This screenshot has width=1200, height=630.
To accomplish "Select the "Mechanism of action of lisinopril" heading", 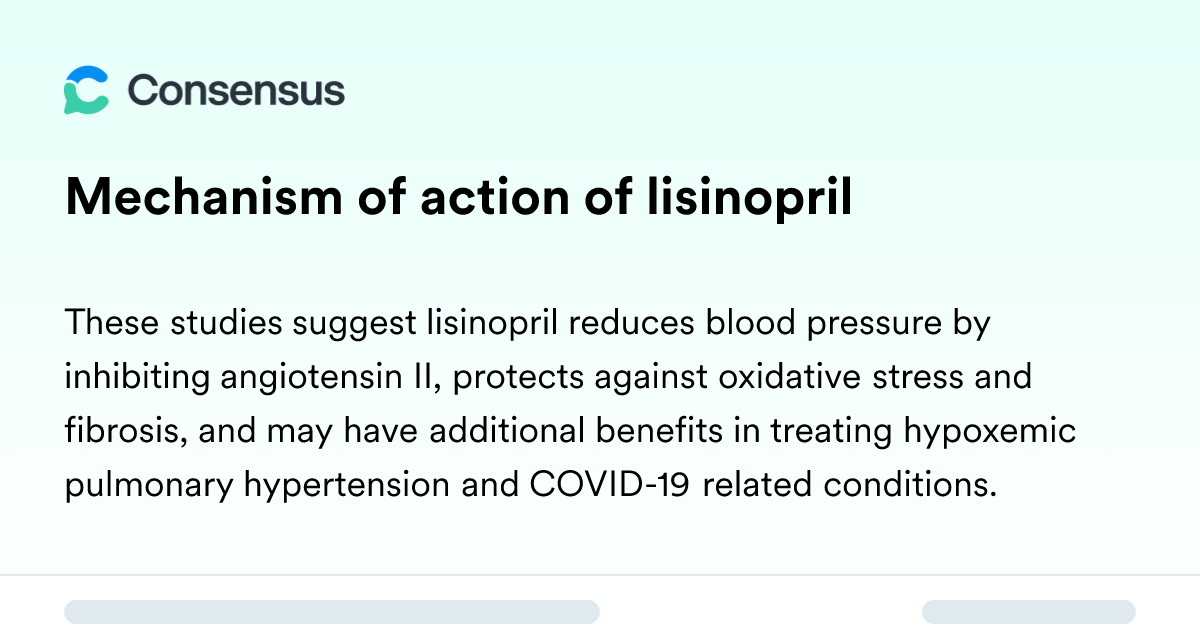I will [458, 199].
